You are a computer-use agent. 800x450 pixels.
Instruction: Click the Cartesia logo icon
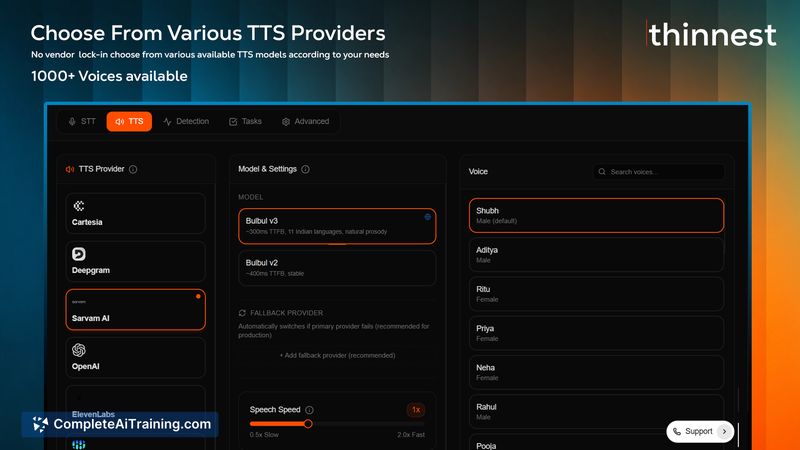tap(79, 206)
